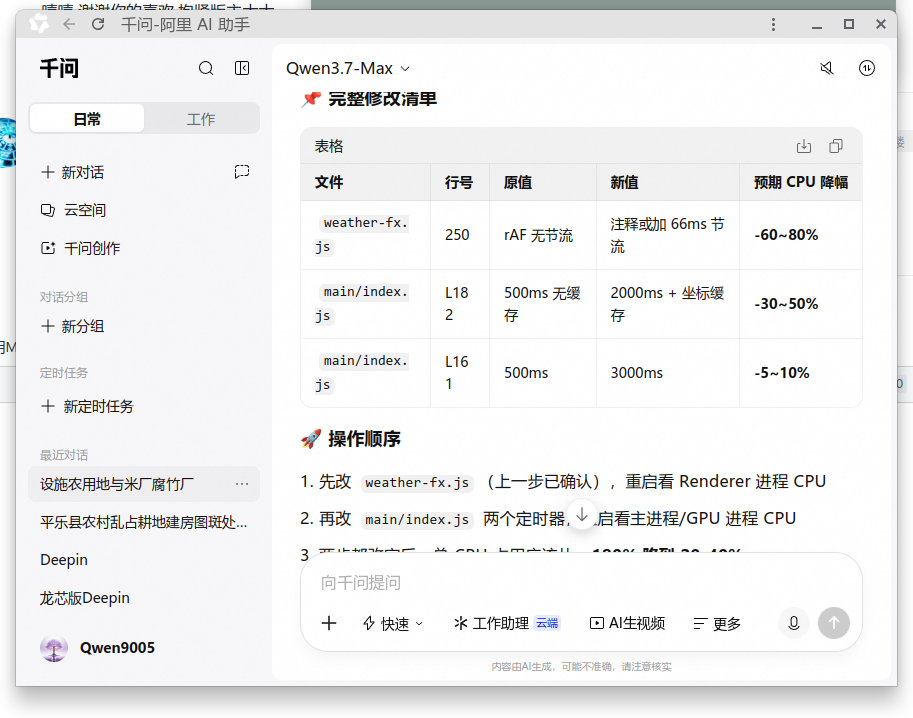This screenshot has height=718, width=913.
Task: Click the 完整修改清单 heading
Action: pyautogui.click(x=382, y=99)
